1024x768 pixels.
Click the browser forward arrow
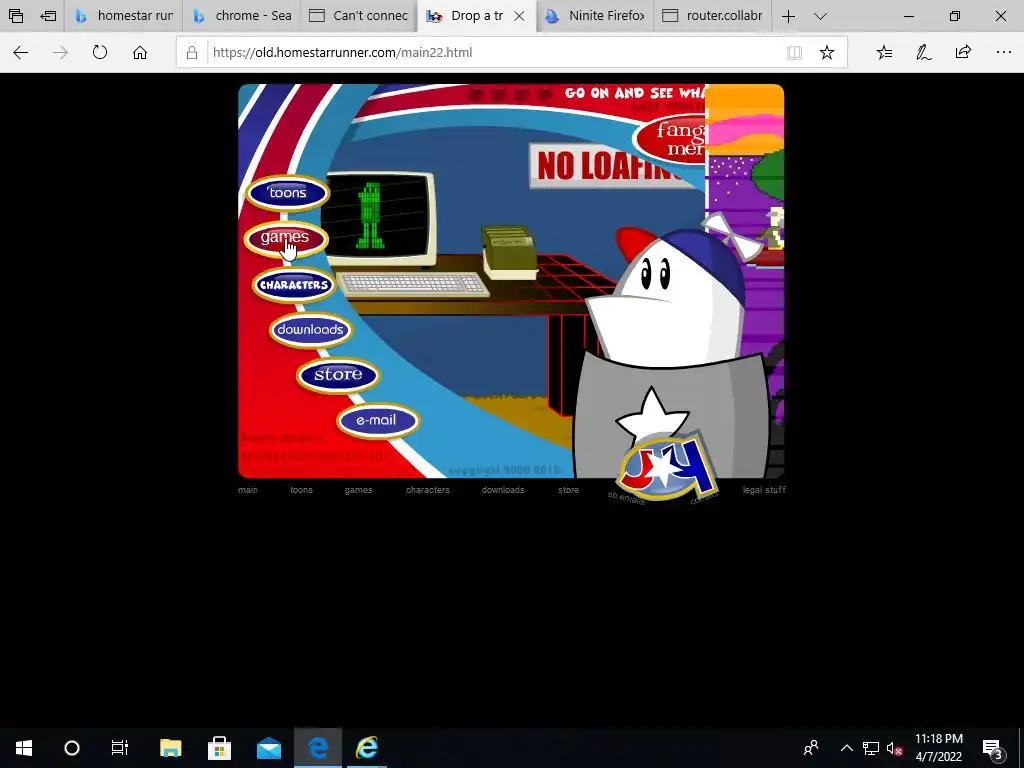pyautogui.click(x=60, y=52)
